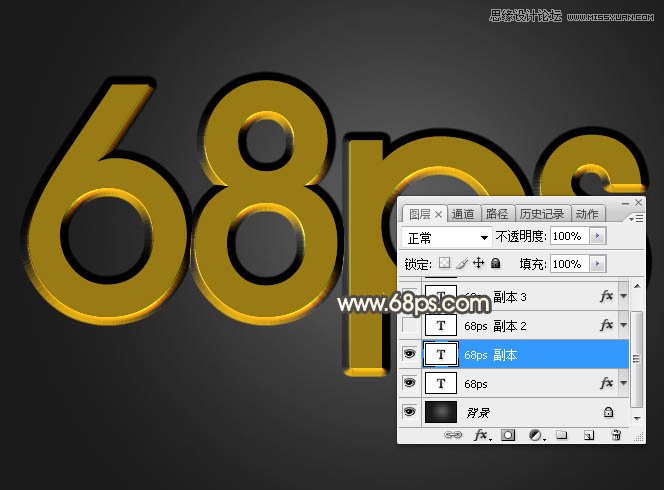Select the 68ps 副本 layer thumbnail

click(x=441, y=354)
